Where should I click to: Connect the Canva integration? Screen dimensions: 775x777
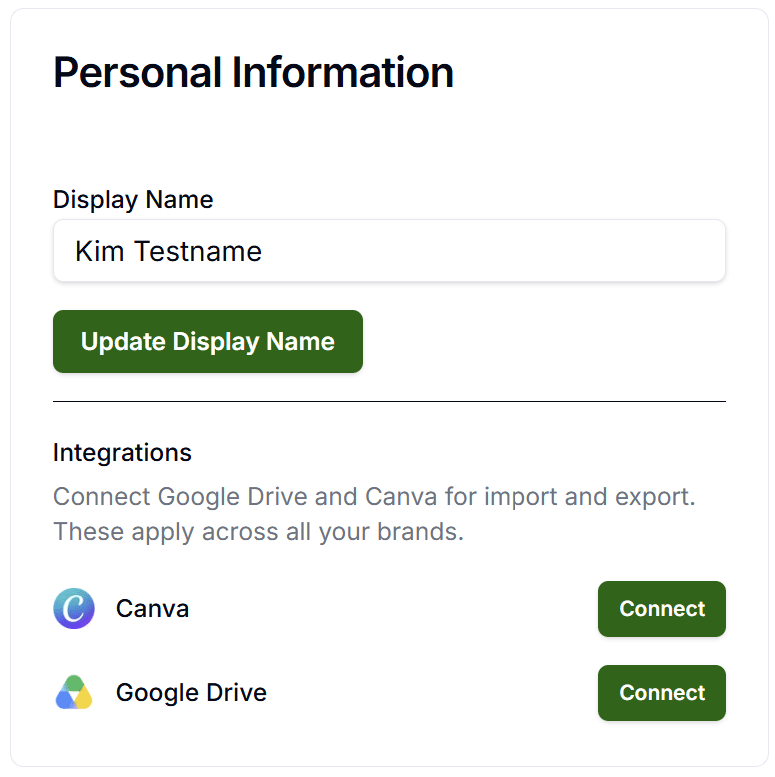(662, 609)
